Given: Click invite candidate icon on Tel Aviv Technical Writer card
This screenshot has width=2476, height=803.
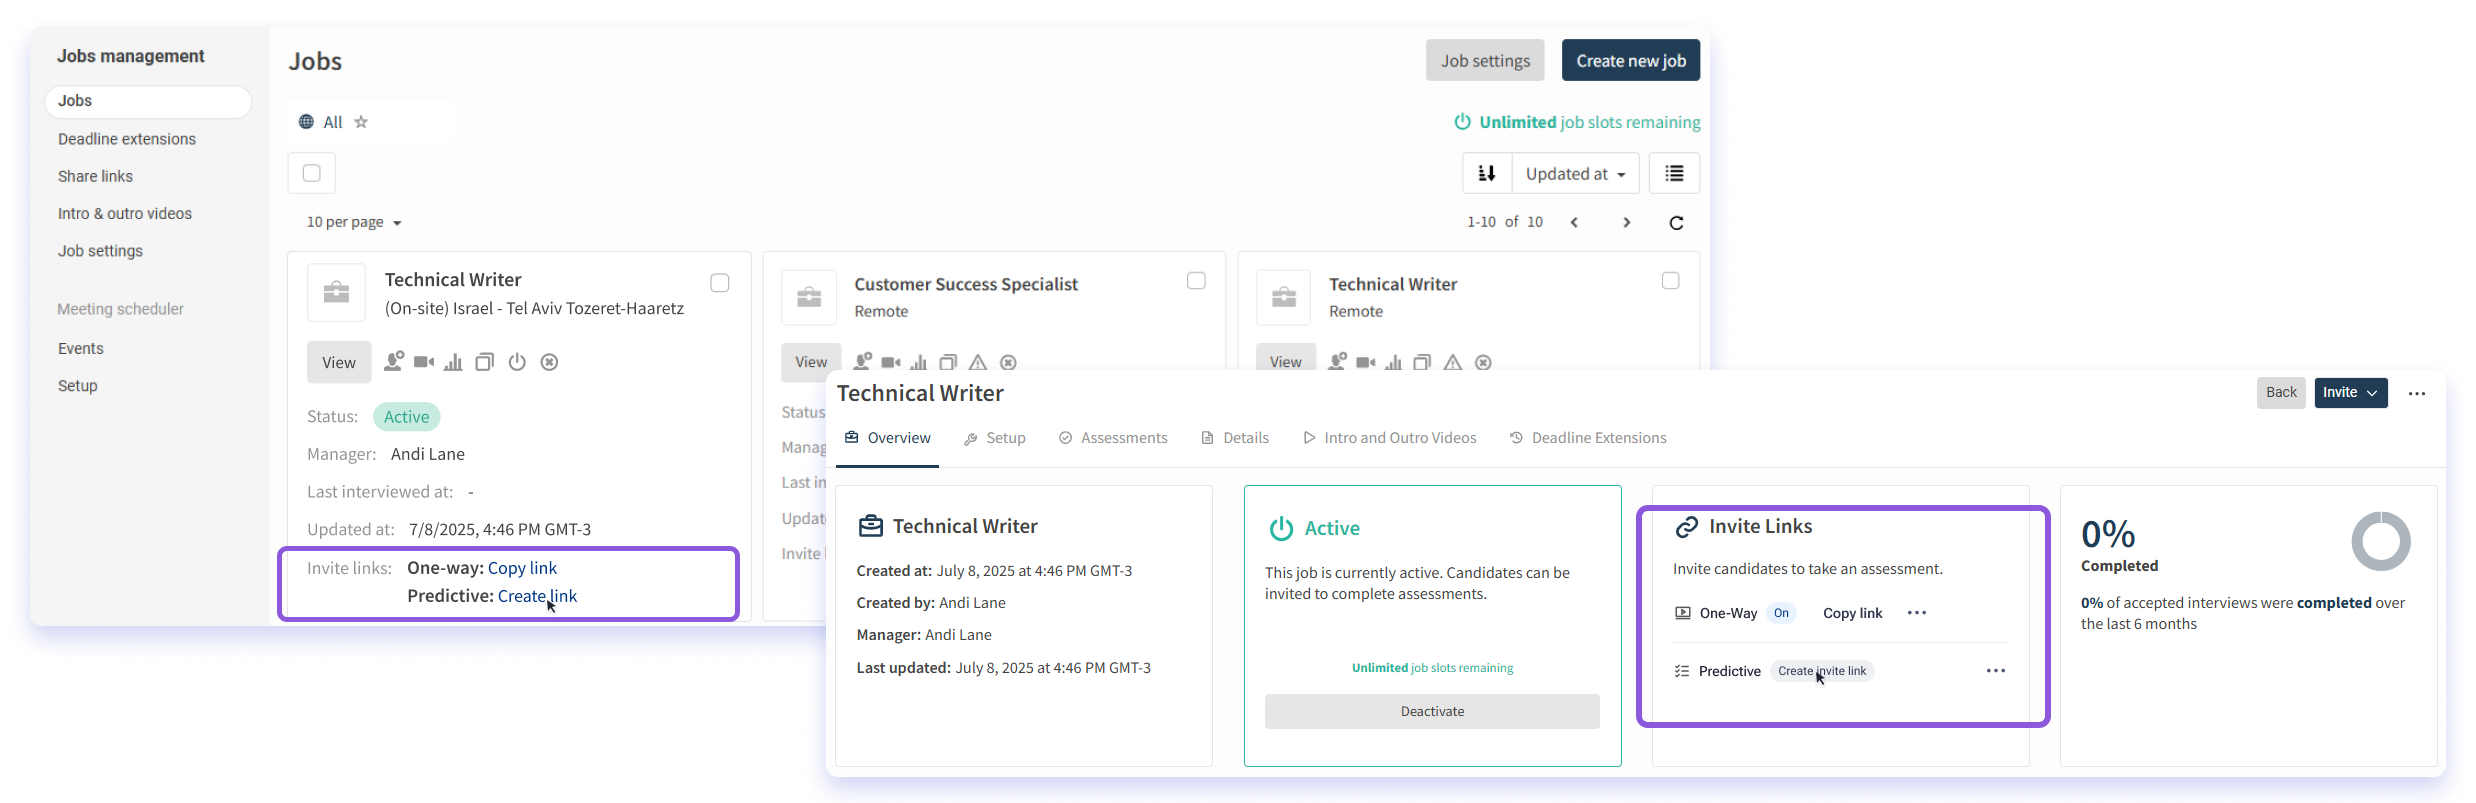Looking at the screenshot, I should click(x=394, y=361).
